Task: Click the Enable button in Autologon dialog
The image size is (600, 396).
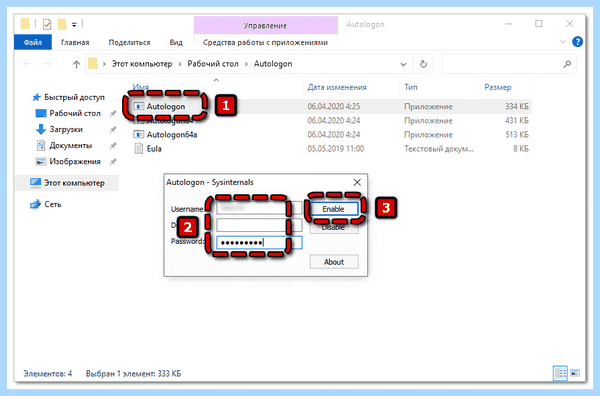Action: coord(334,209)
